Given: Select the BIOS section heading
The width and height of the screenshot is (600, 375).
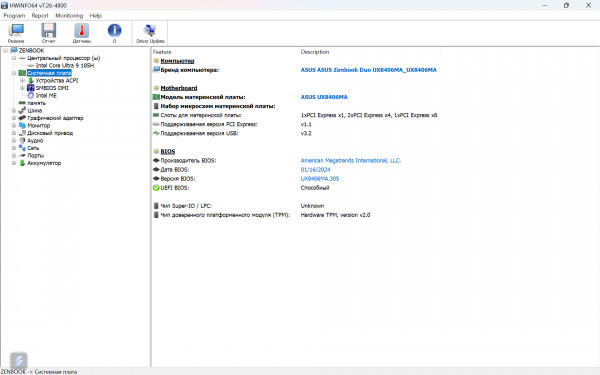Looking at the screenshot, I should click(x=168, y=152).
